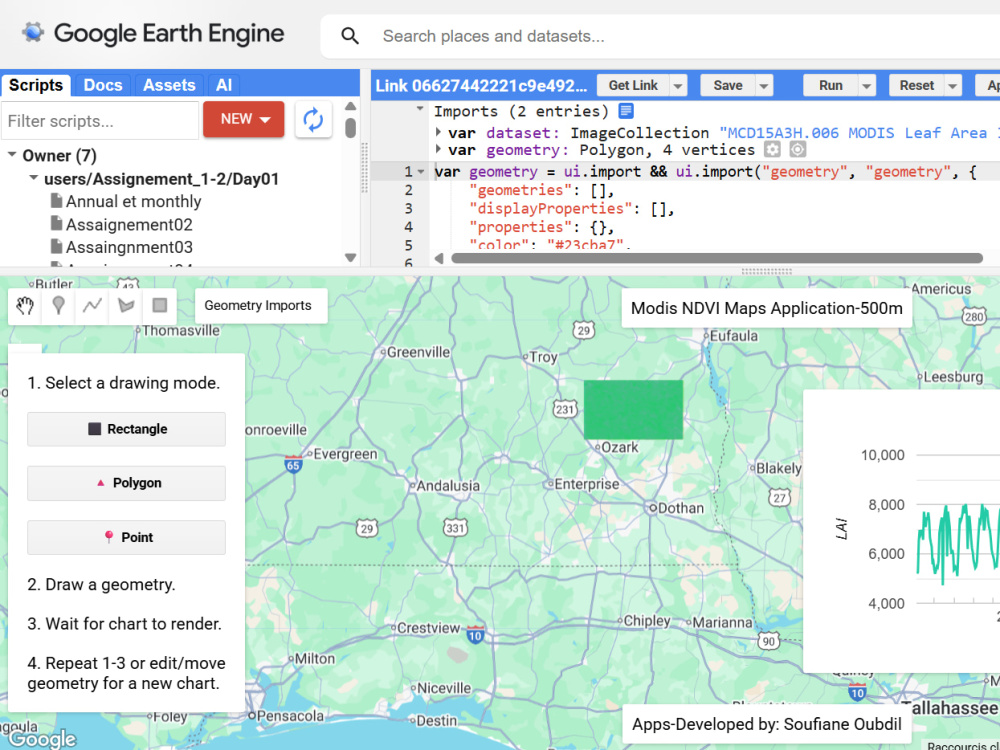Click the Run button
1000x750 pixels.
click(830, 85)
